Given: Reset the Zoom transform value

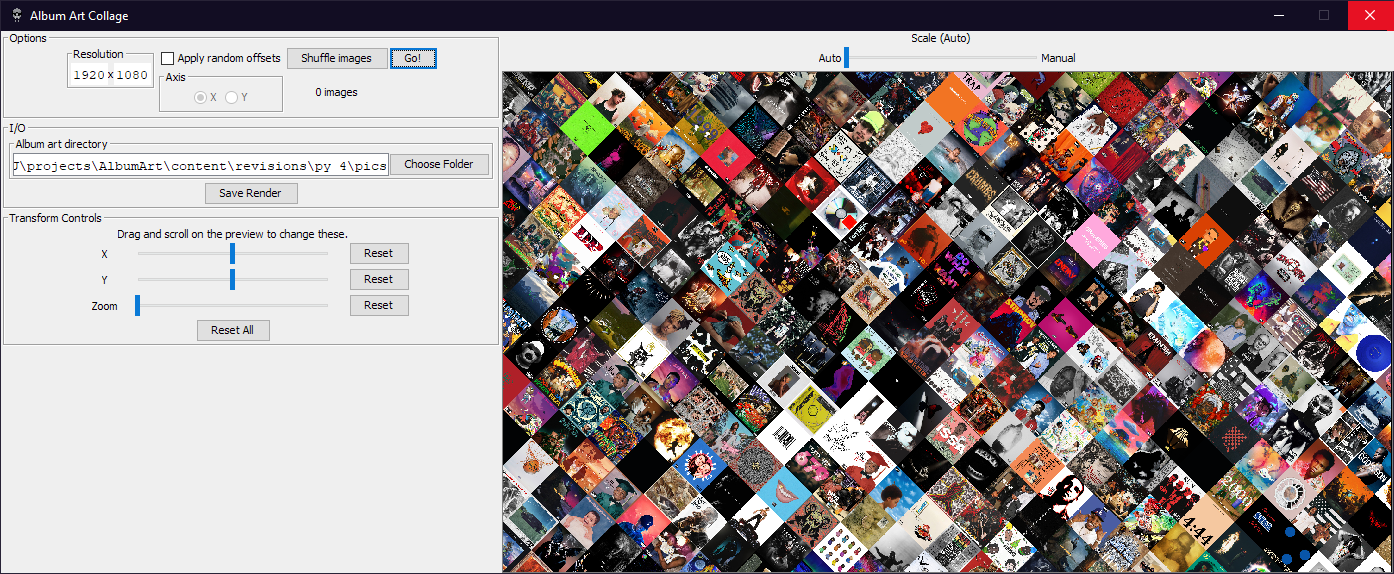Looking at the screenshot, I should [379, 305].
